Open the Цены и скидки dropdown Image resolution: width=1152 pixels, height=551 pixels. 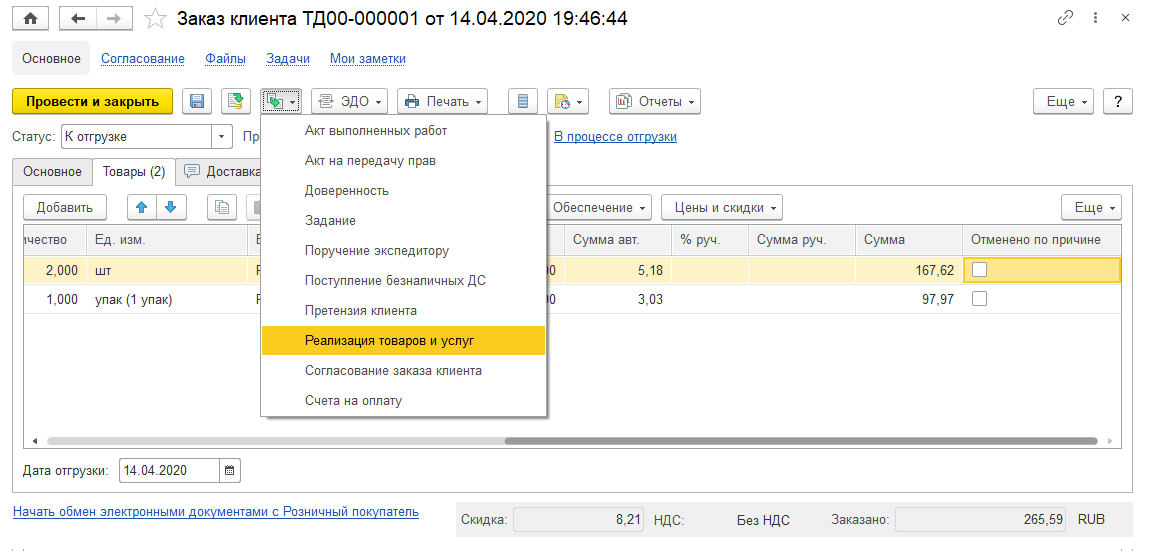[721, 208]
